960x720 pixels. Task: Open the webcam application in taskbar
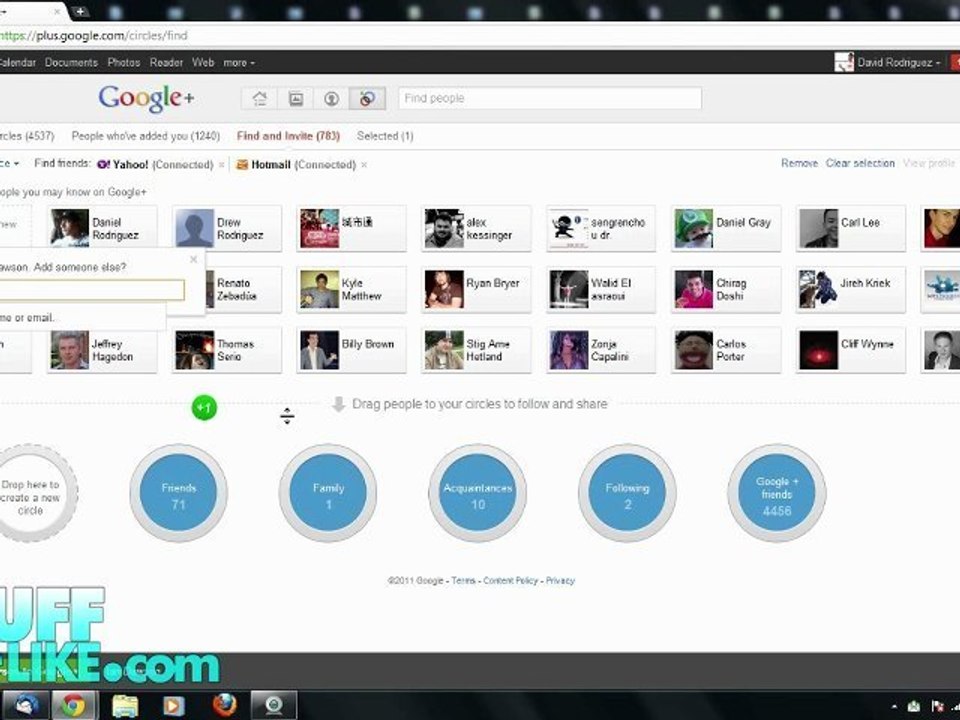[x=274, y=706]
